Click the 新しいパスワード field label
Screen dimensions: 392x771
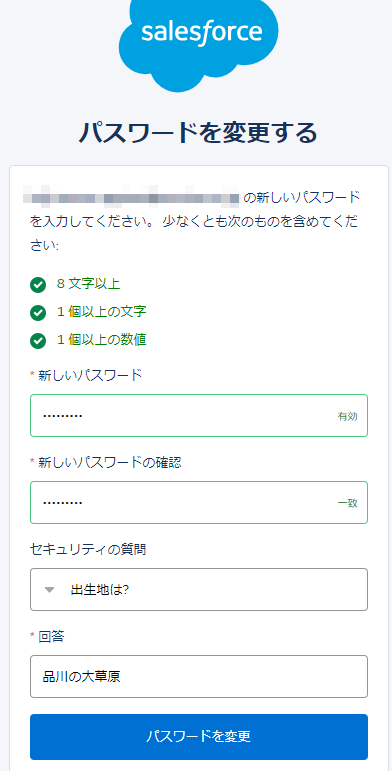[90, 375]
